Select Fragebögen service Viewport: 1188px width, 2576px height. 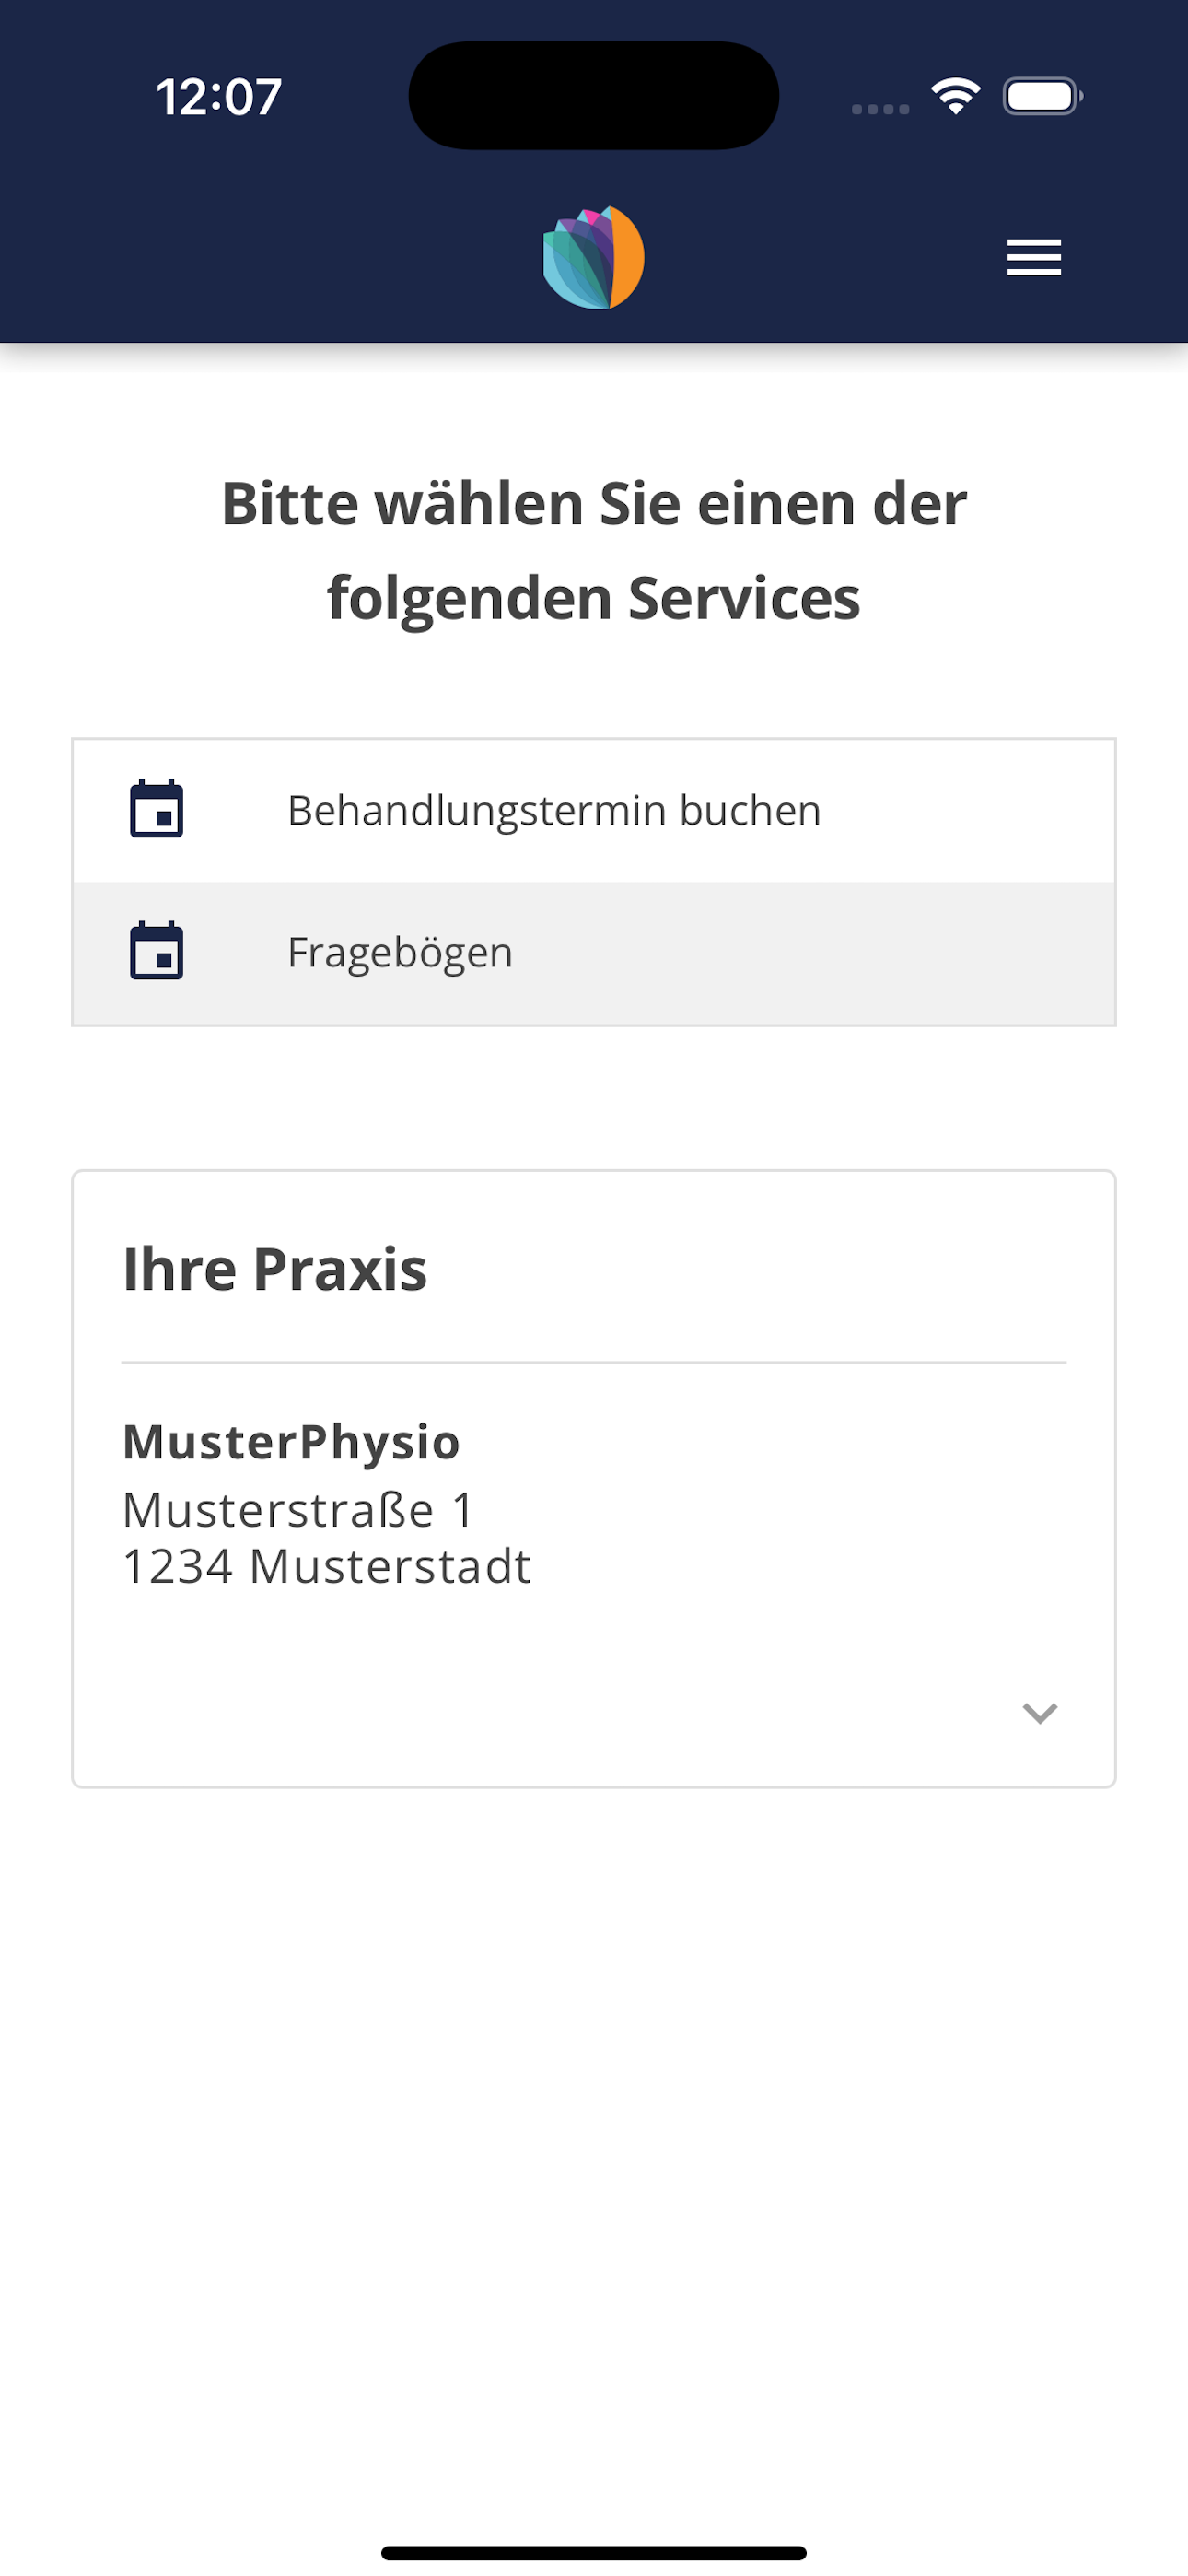[594, 953]
